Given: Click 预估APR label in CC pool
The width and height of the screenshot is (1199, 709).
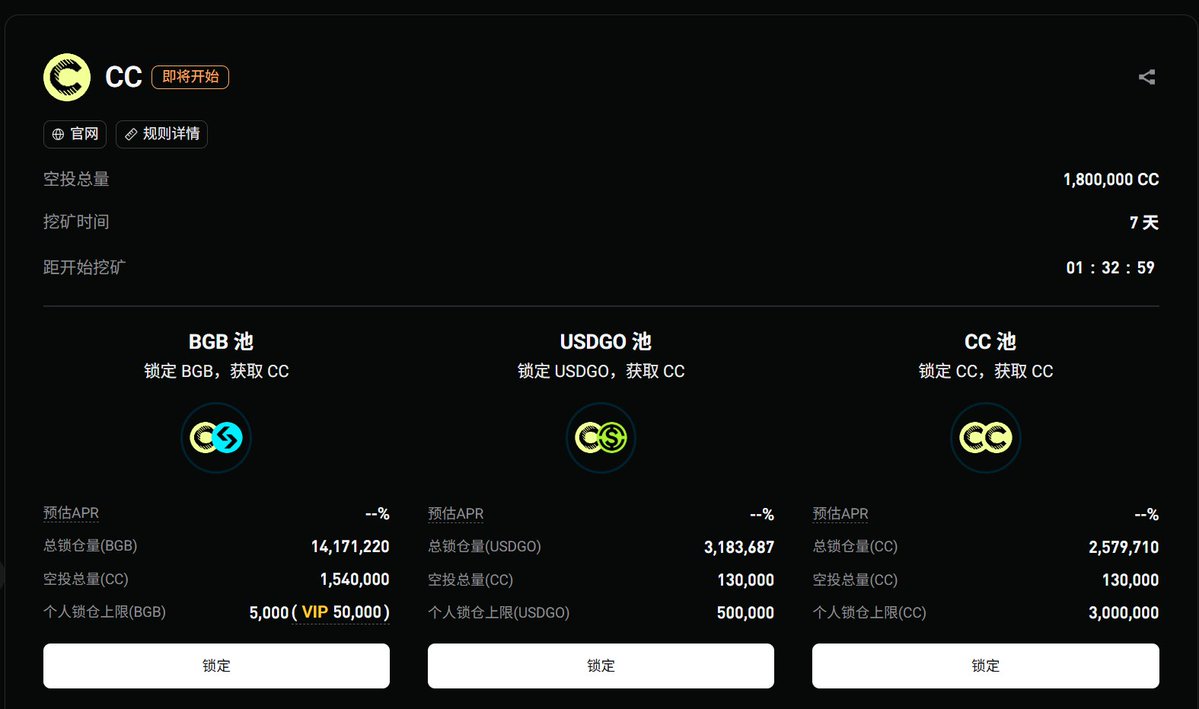Looking at the screenshot, I should 840,513.
